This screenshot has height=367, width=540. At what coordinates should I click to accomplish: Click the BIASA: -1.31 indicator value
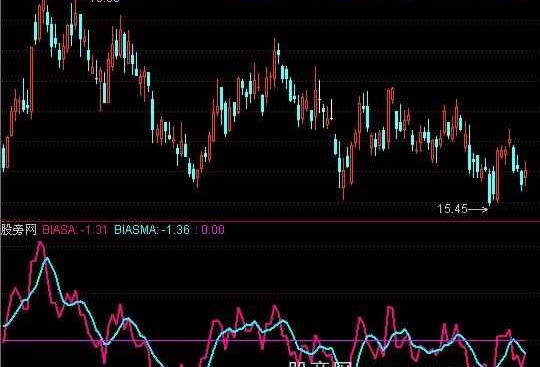[75, 230]
